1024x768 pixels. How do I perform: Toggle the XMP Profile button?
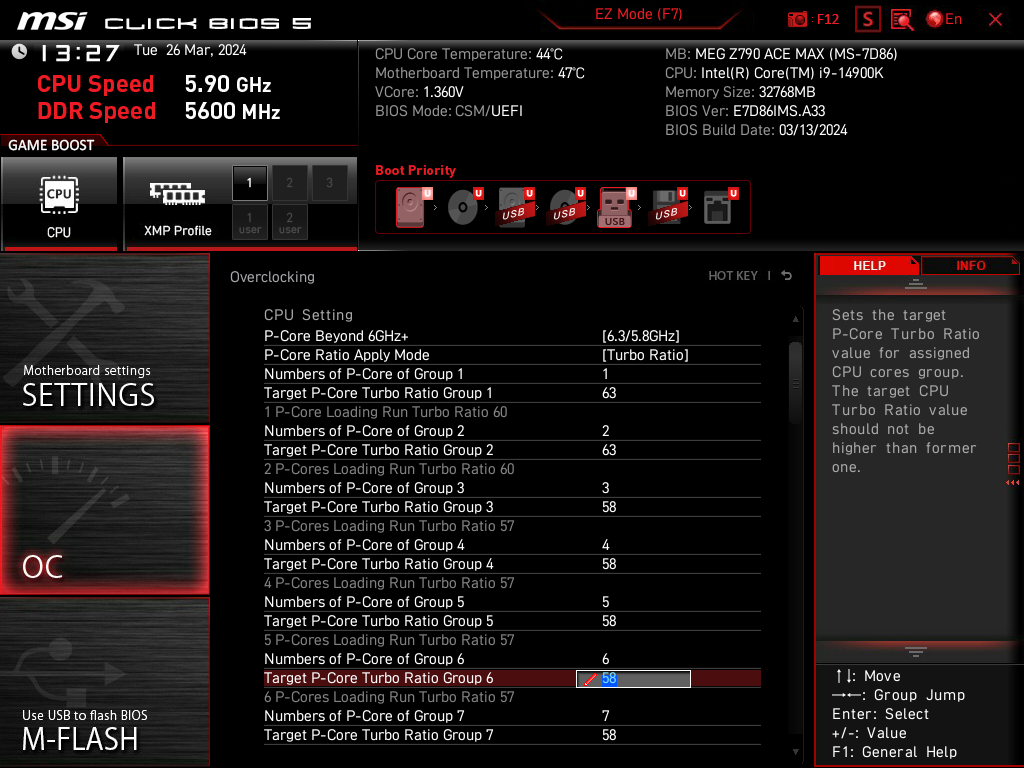tap(178, 204)
